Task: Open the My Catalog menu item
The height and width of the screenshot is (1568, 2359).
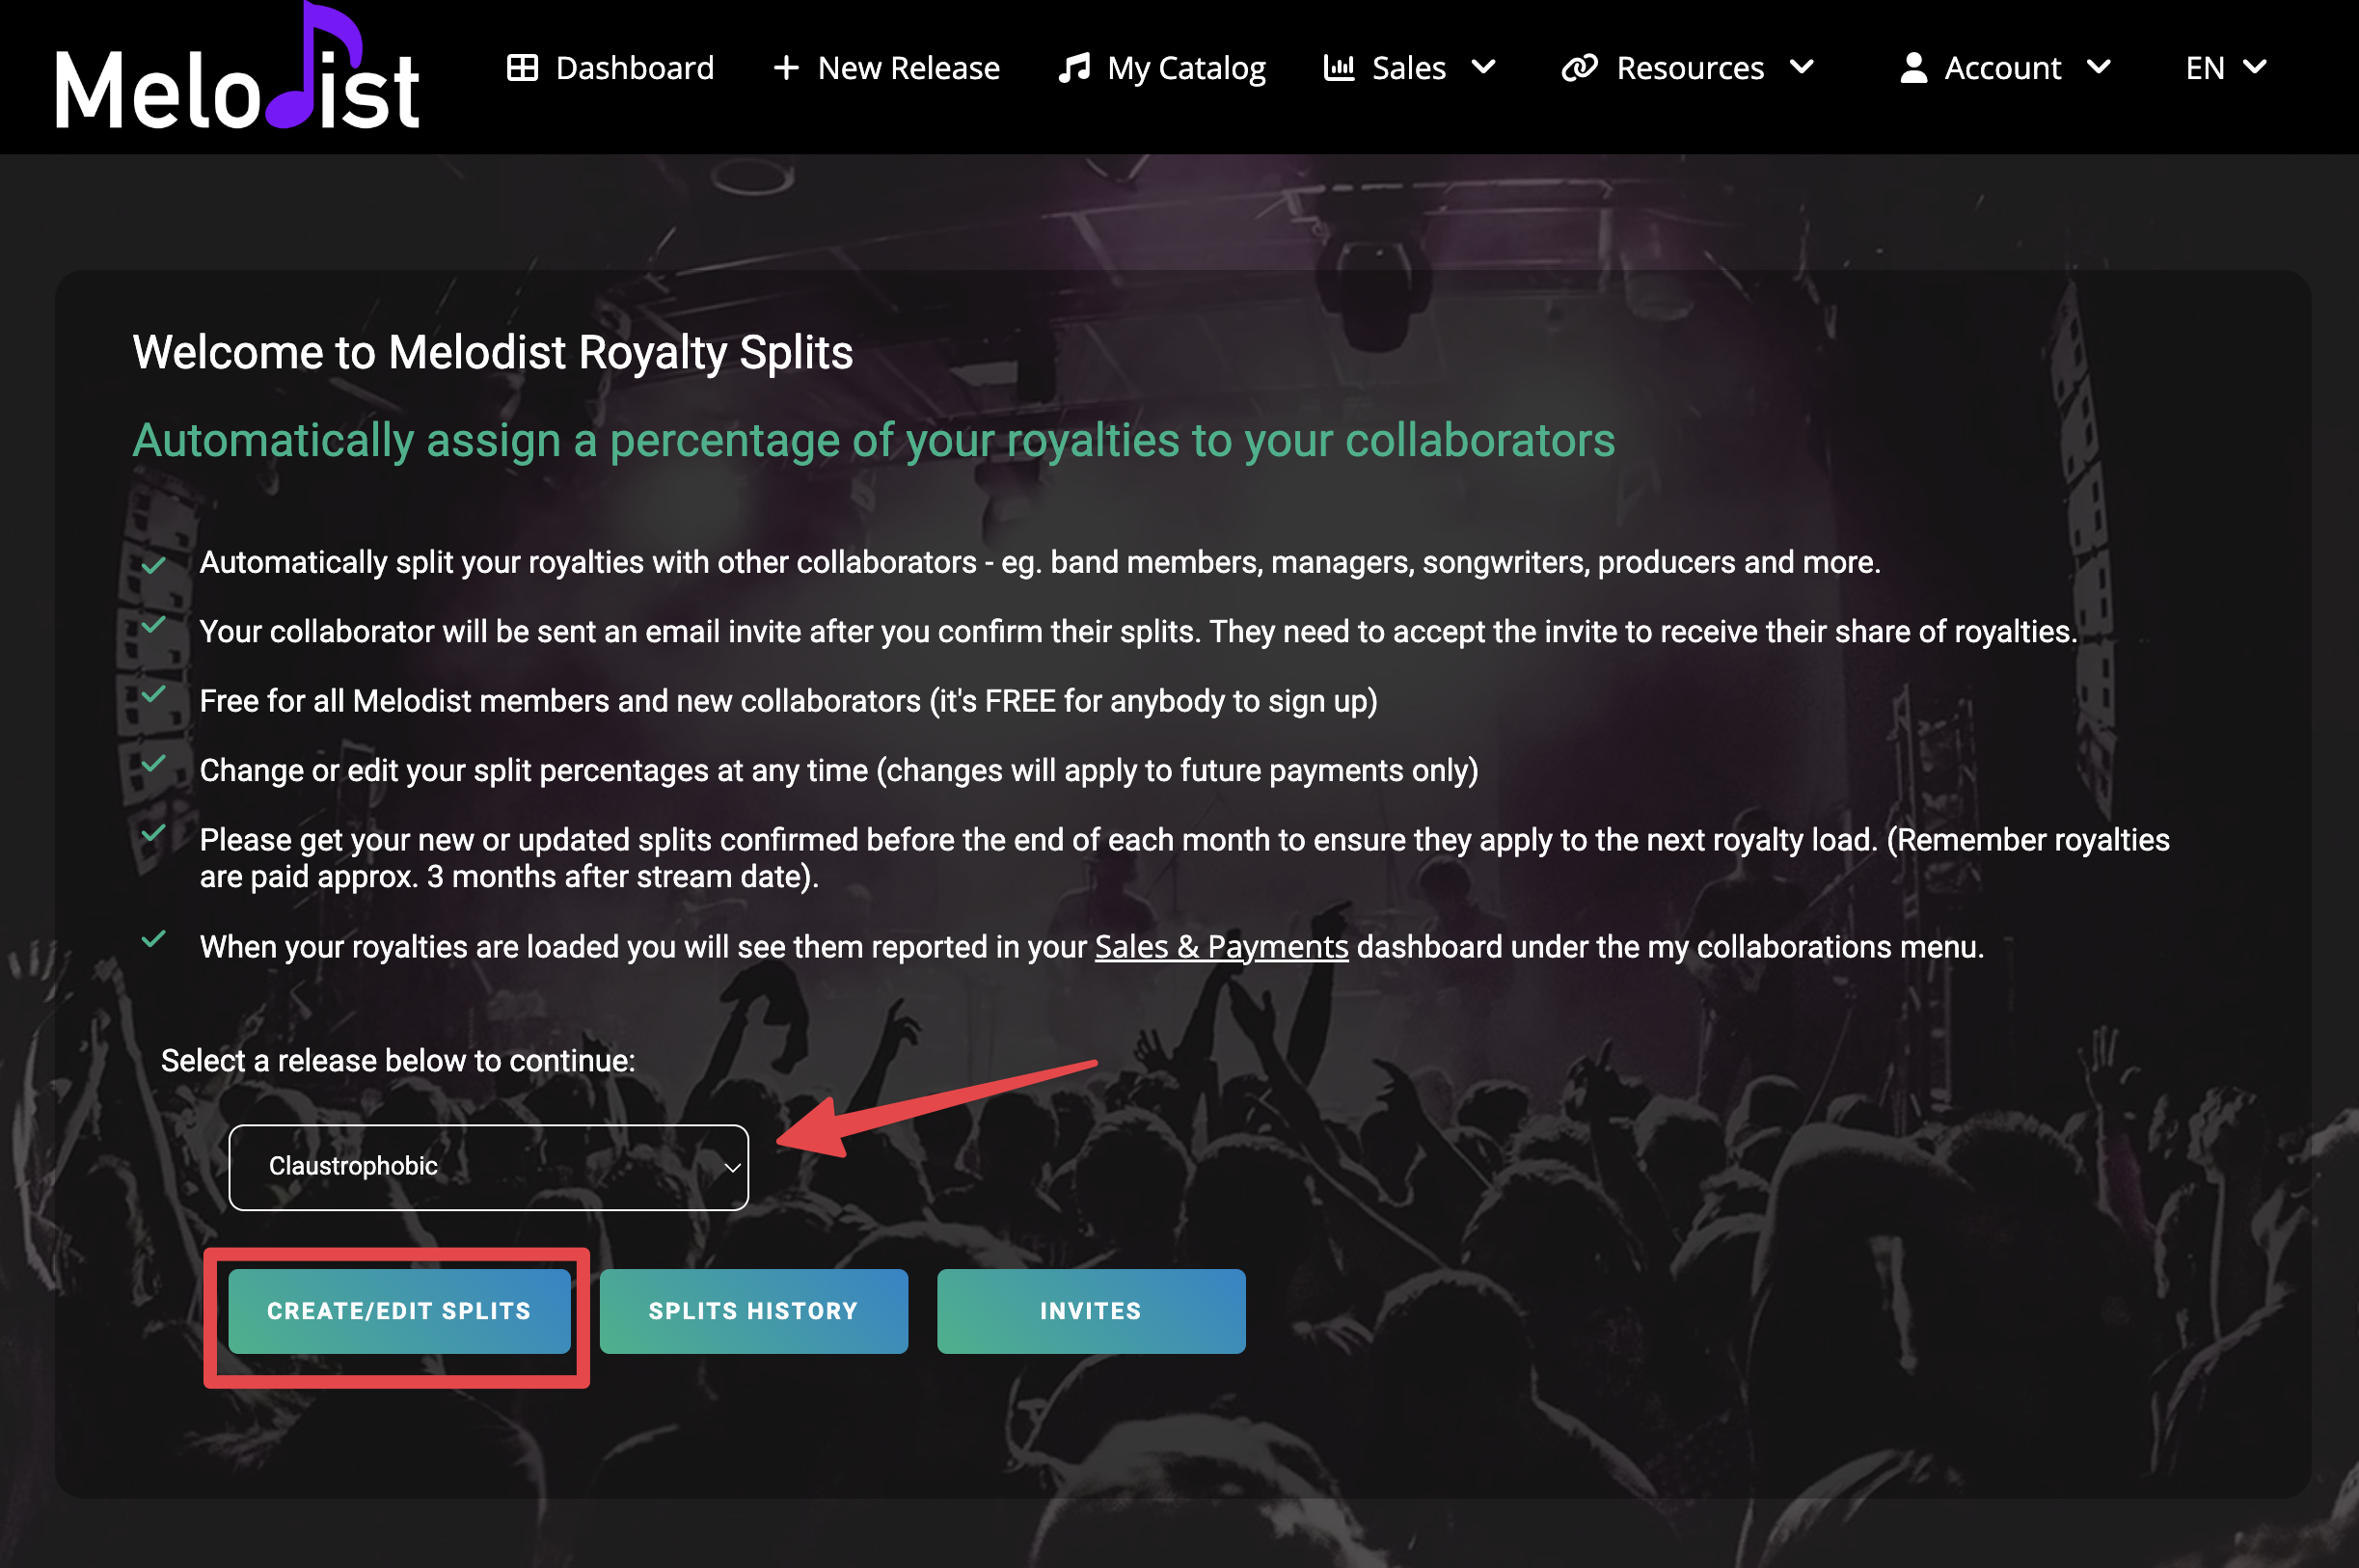Action: (x=1186, y=68)
